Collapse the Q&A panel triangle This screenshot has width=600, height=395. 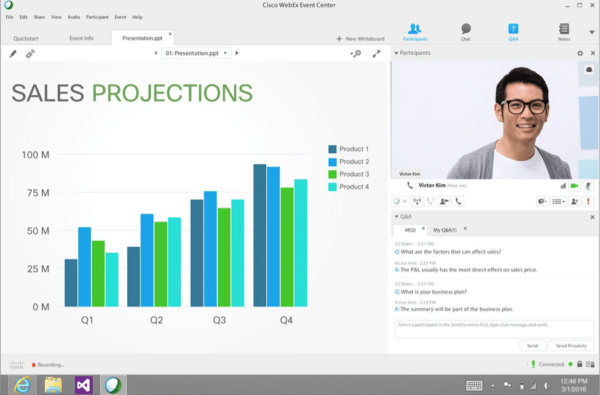tap(396, 216)
